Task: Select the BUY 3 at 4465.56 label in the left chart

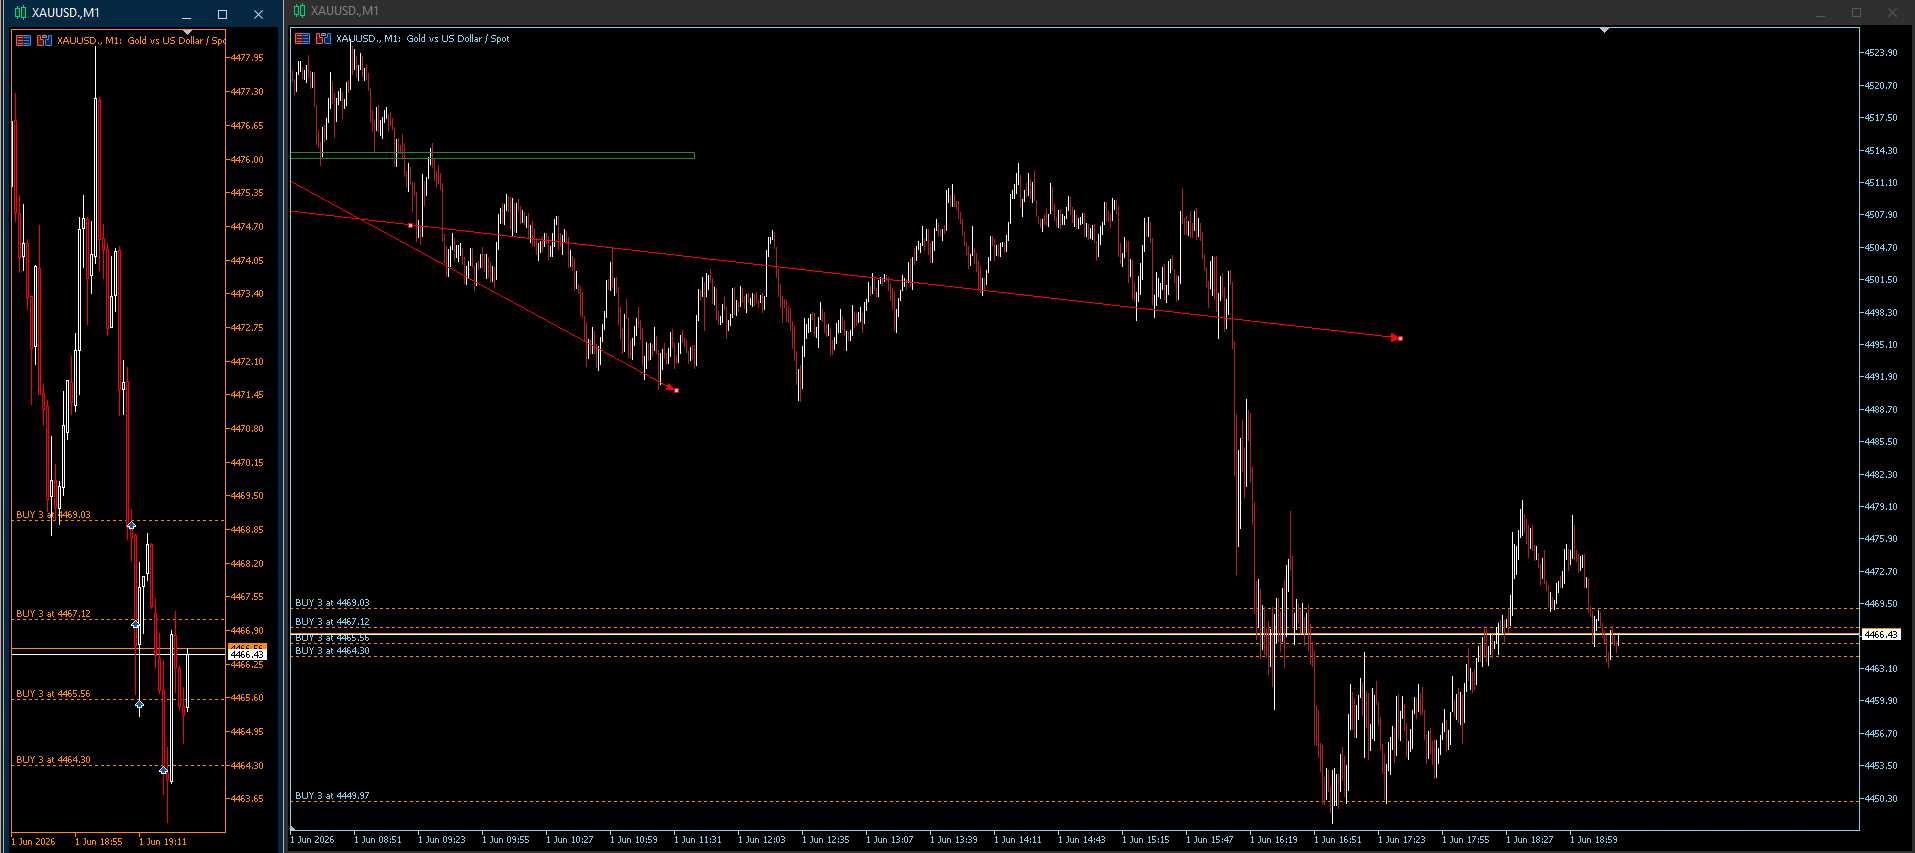Action: click(53, 694)
